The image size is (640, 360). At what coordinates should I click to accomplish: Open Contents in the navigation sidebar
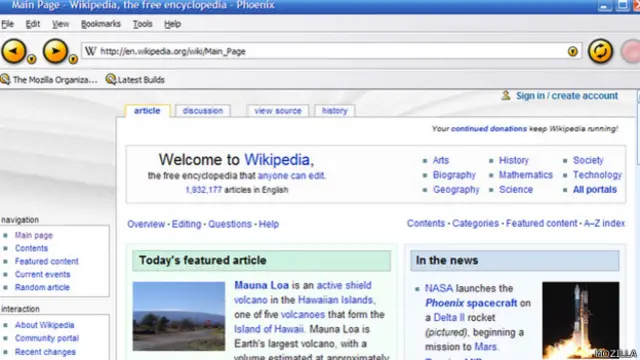click(x=31, y=248)
